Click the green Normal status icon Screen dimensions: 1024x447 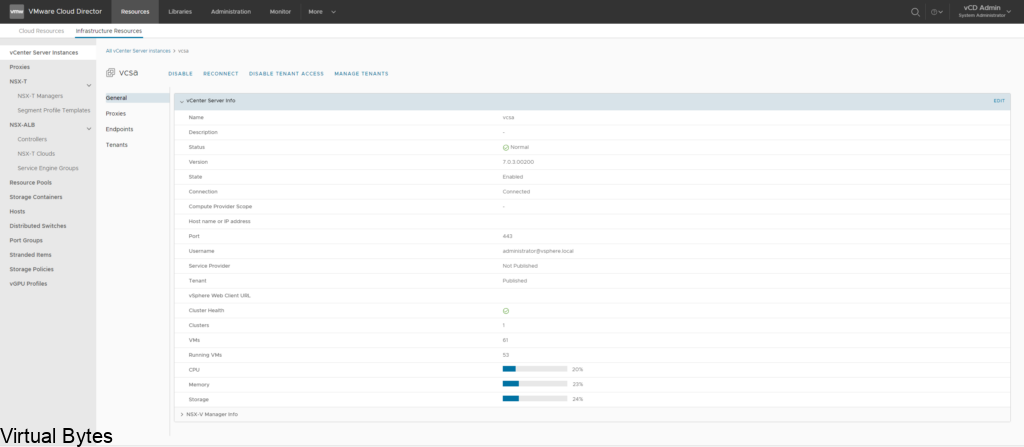point(505,148)
